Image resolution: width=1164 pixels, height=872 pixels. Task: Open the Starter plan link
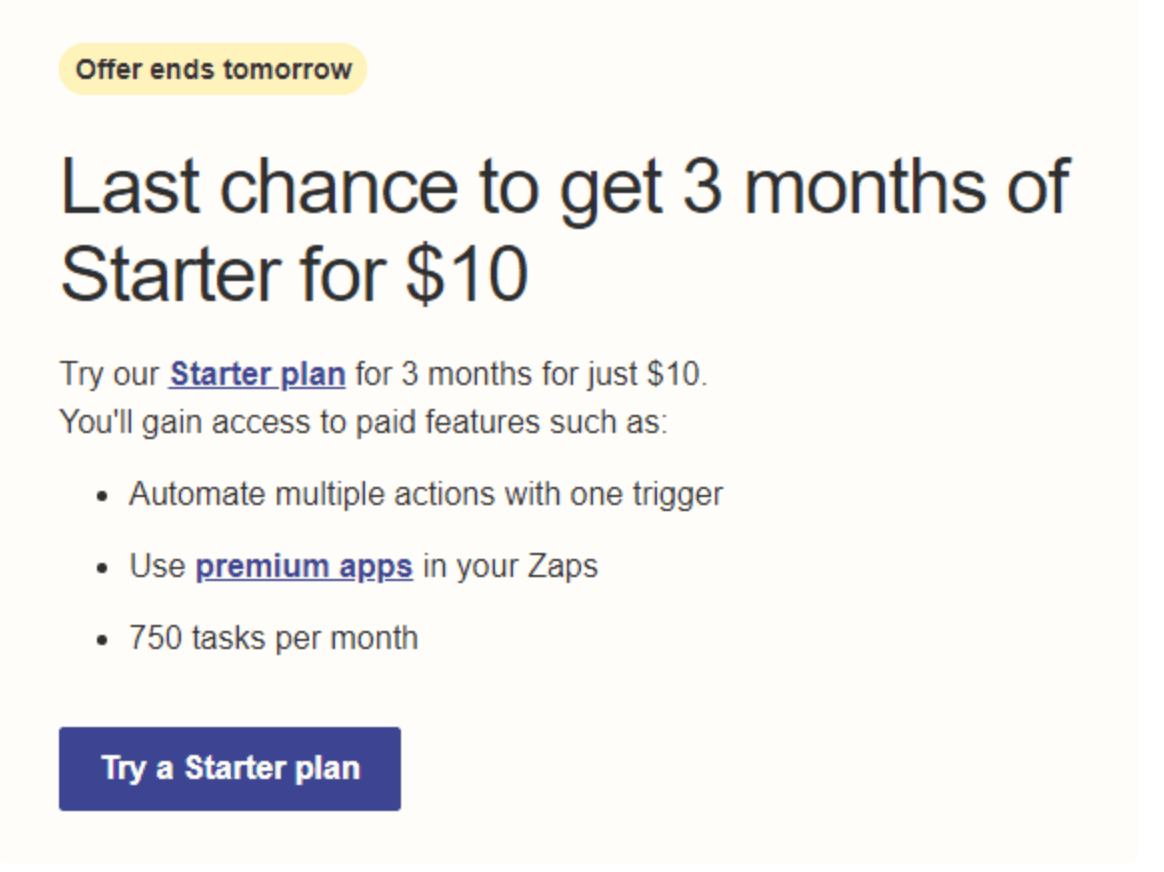tap(256, 374)
